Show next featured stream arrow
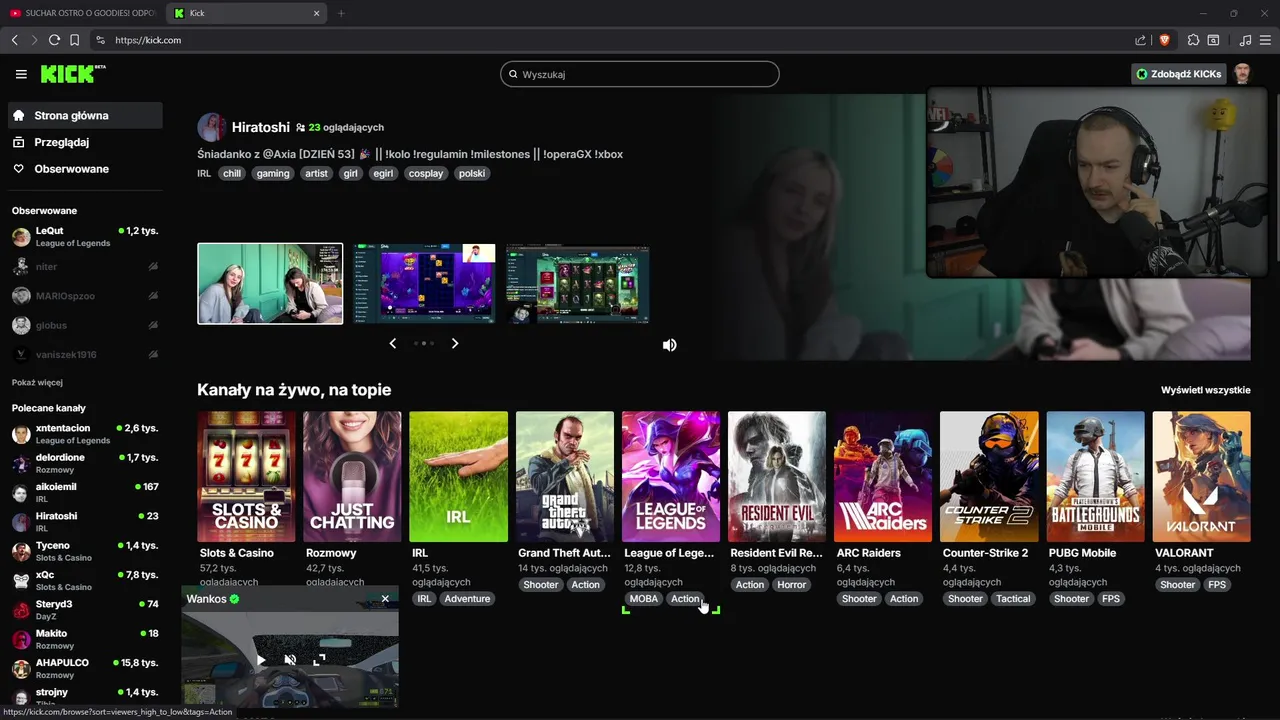The width and height of the screenshot is (1280, 720). point(455,343)
